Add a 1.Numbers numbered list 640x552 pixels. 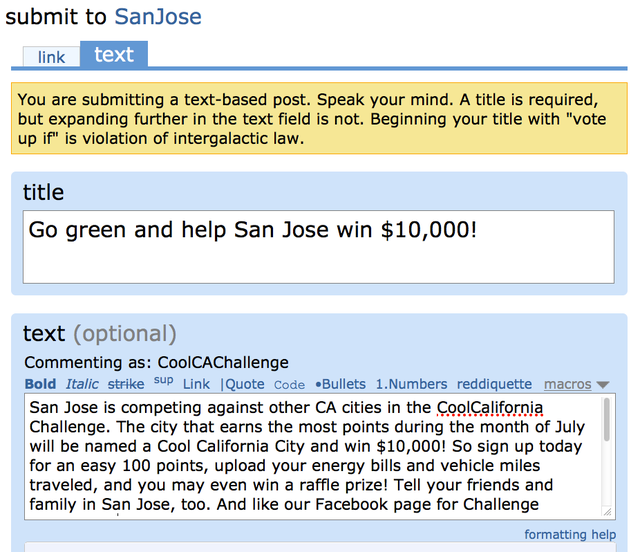[411, 384]
